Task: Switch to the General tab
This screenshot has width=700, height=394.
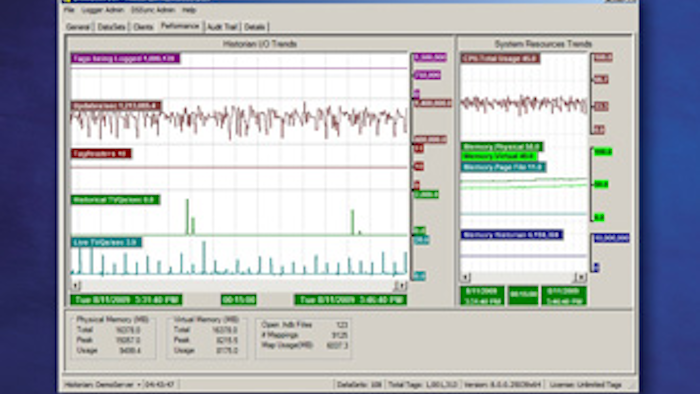Action: 79,27
